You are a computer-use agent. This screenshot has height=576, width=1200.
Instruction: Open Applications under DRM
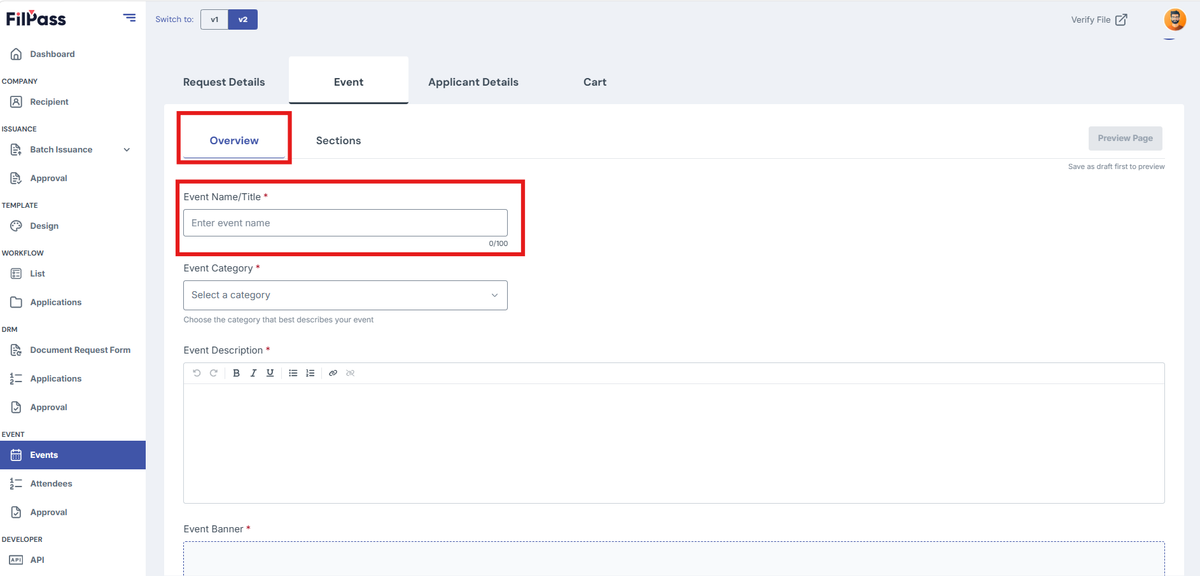click(56, 379)
